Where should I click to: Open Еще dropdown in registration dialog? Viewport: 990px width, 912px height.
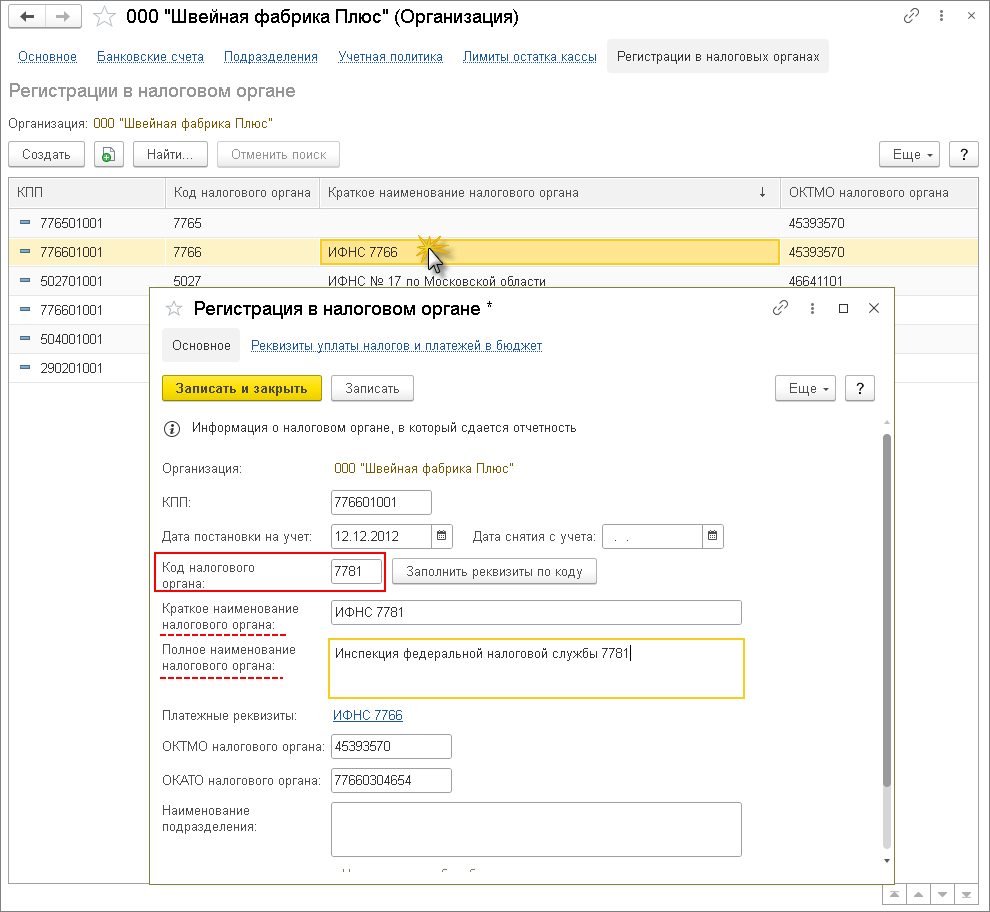tap(806, 388)
